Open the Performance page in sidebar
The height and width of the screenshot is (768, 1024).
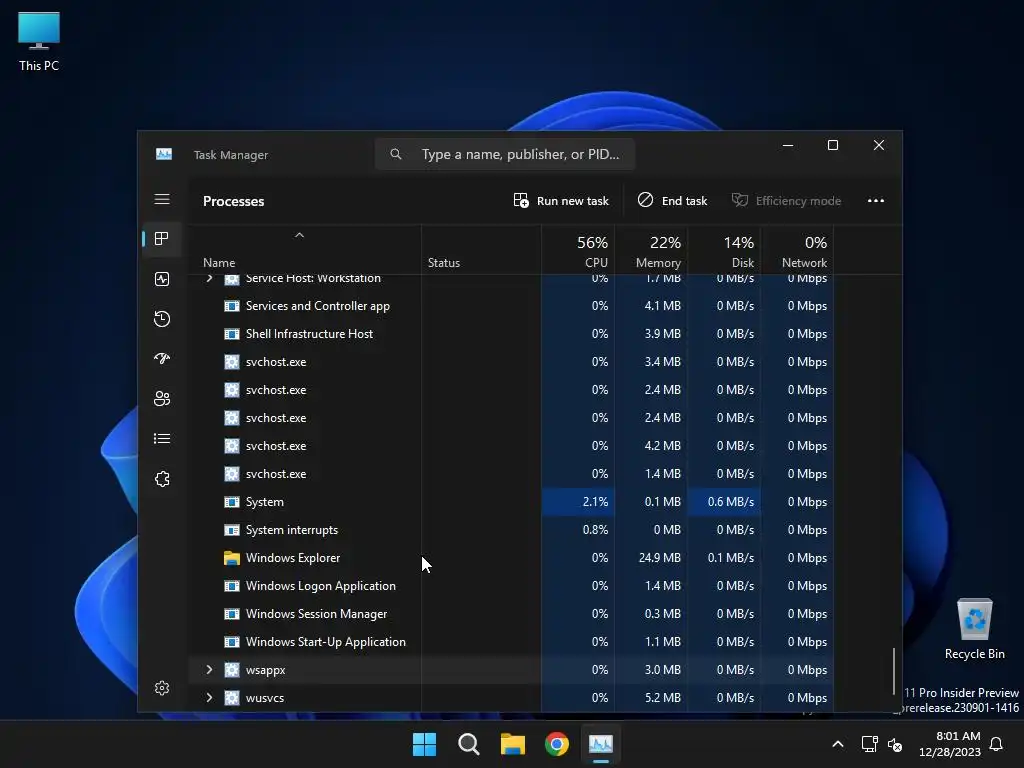click(x=162, y=279)
